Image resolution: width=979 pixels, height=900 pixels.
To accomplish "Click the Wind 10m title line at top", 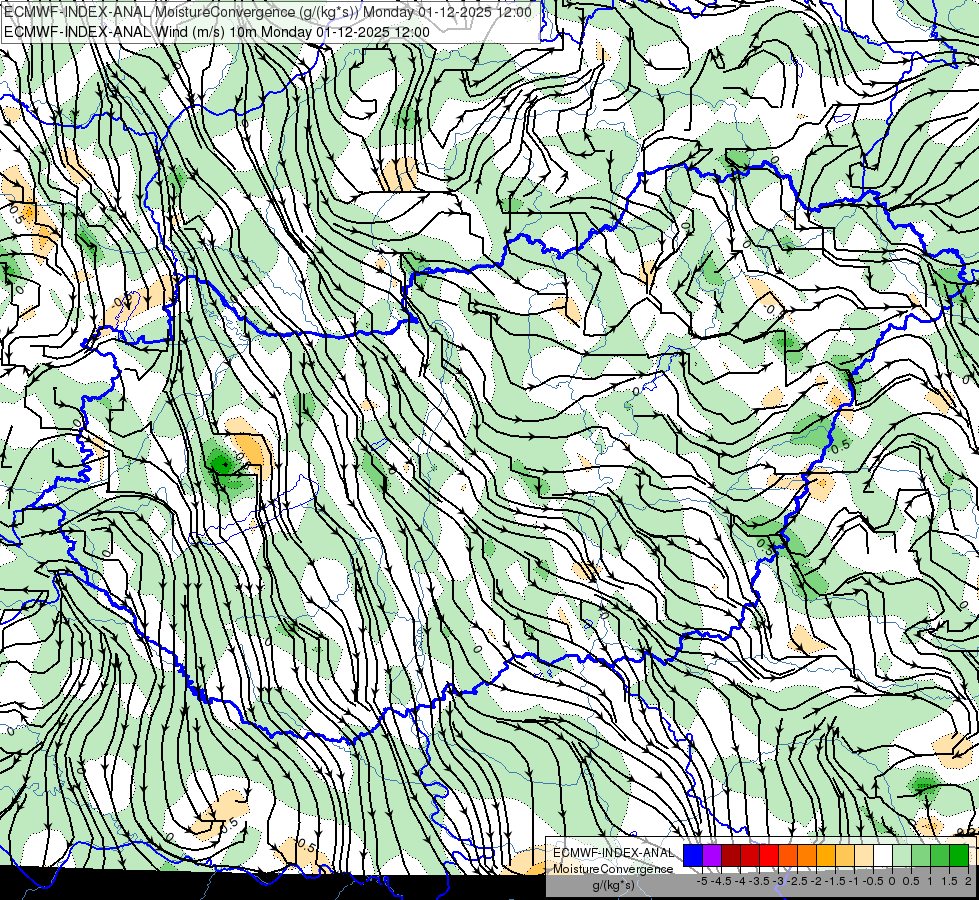I will click(x=217, y=32).
